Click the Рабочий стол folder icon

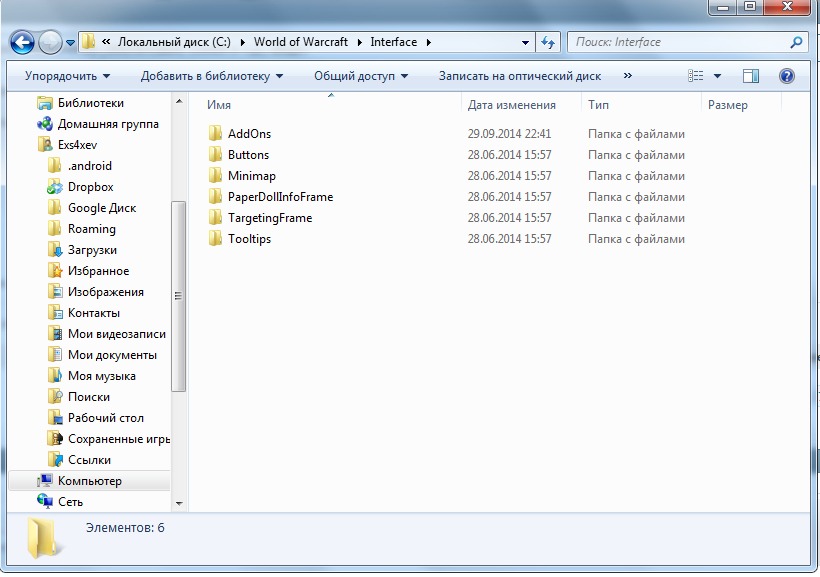(54, 418)
